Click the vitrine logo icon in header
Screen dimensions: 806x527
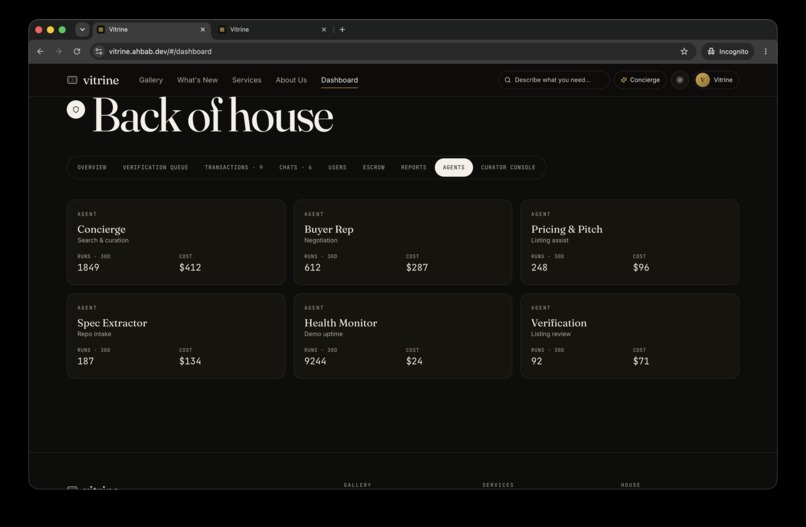point(72,80)
